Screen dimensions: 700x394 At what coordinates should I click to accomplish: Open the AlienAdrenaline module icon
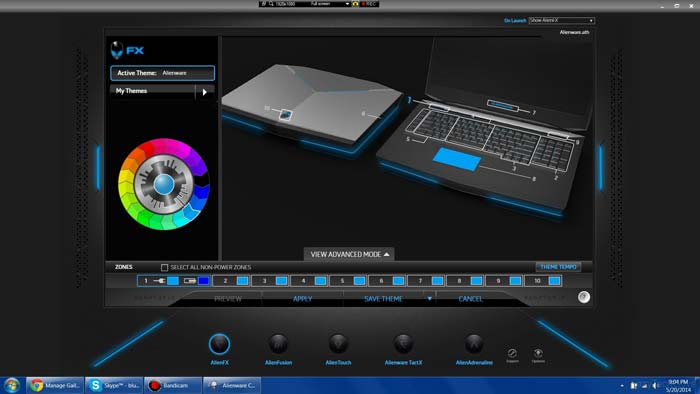(474, 344)
